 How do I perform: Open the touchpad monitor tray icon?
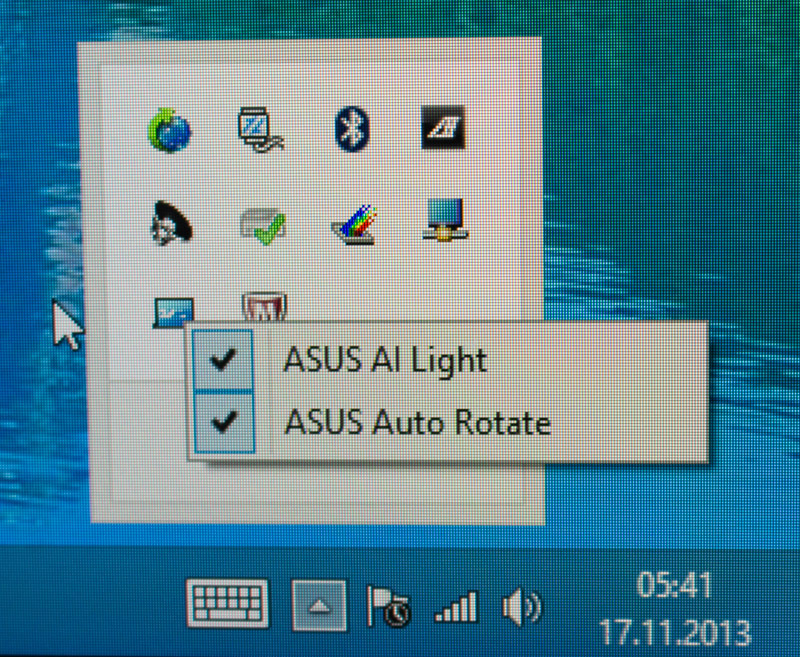point(261,130)
